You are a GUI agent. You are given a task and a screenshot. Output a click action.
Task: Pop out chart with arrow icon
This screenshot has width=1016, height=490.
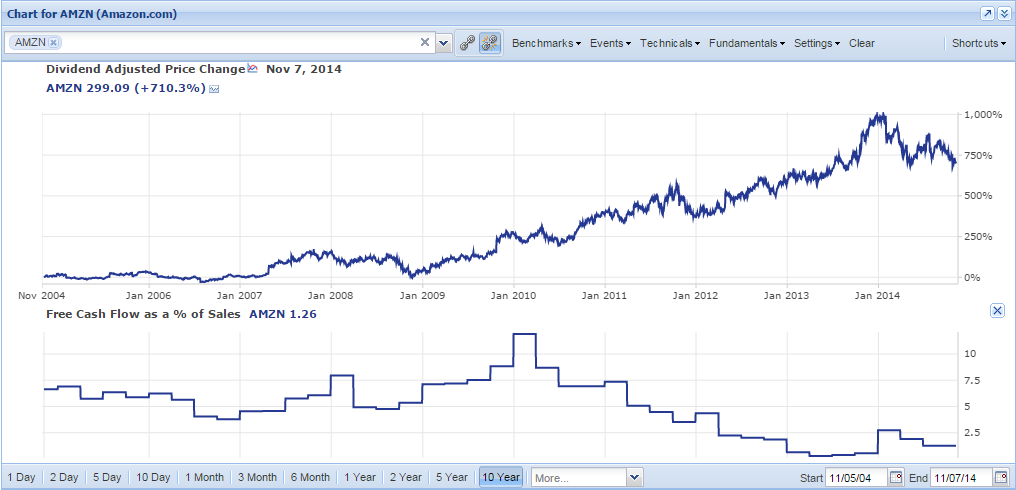[987, 14]
